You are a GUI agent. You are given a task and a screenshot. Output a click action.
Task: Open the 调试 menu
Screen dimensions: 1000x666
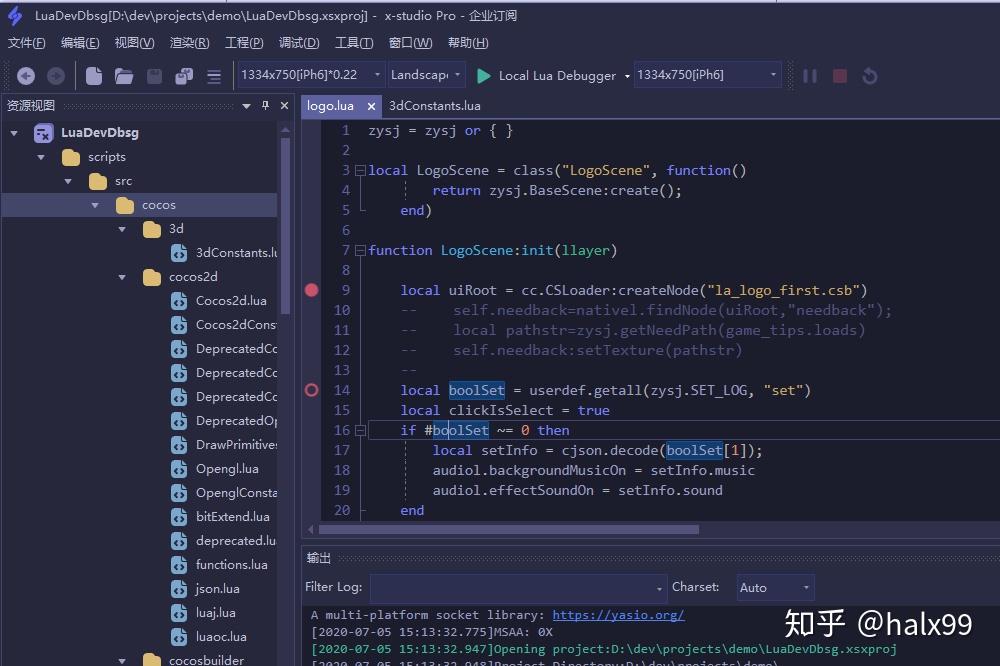click(x=294, y=42)
